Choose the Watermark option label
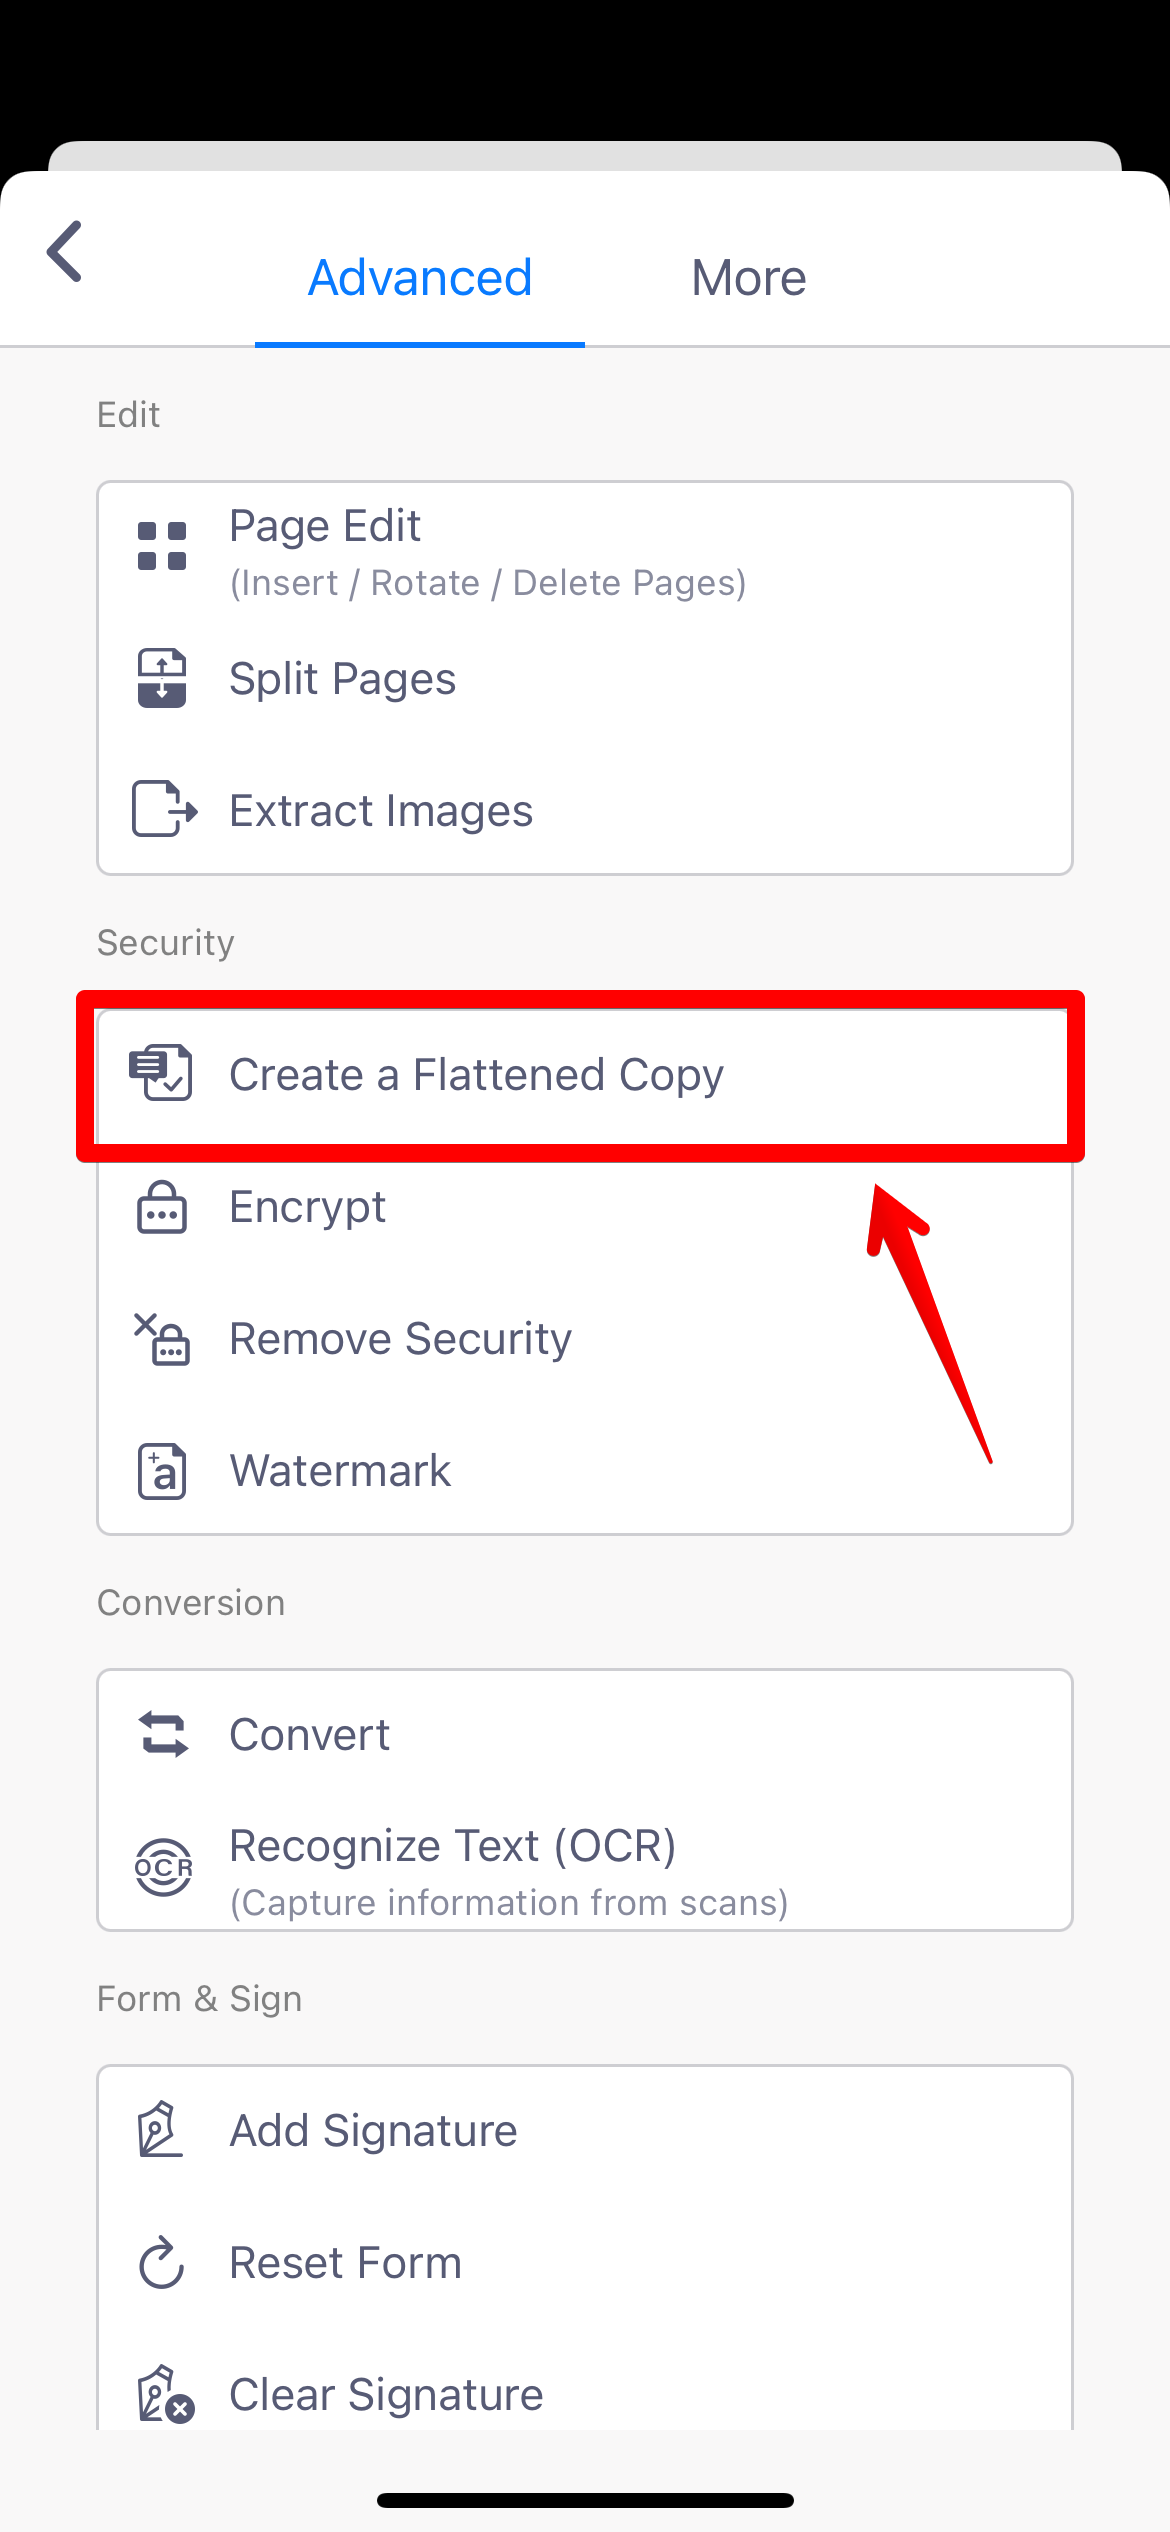 click(x=340, y=1471)
